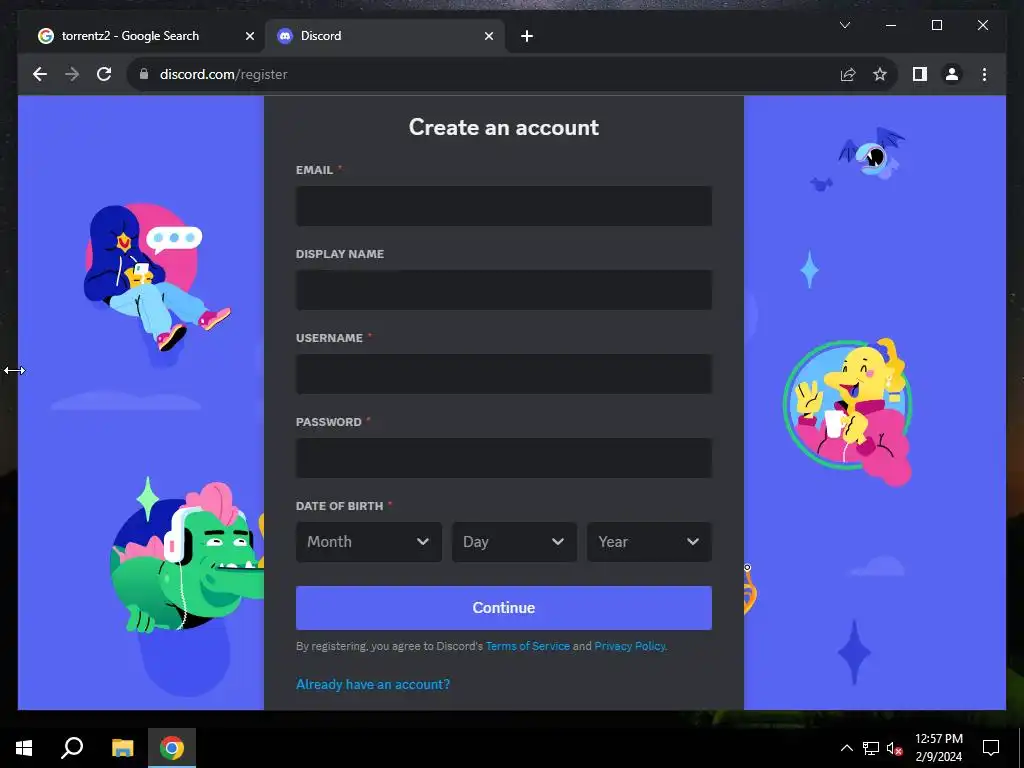
Task: Close the torrentz2 Google Search tab
Action: coord(249,36)
